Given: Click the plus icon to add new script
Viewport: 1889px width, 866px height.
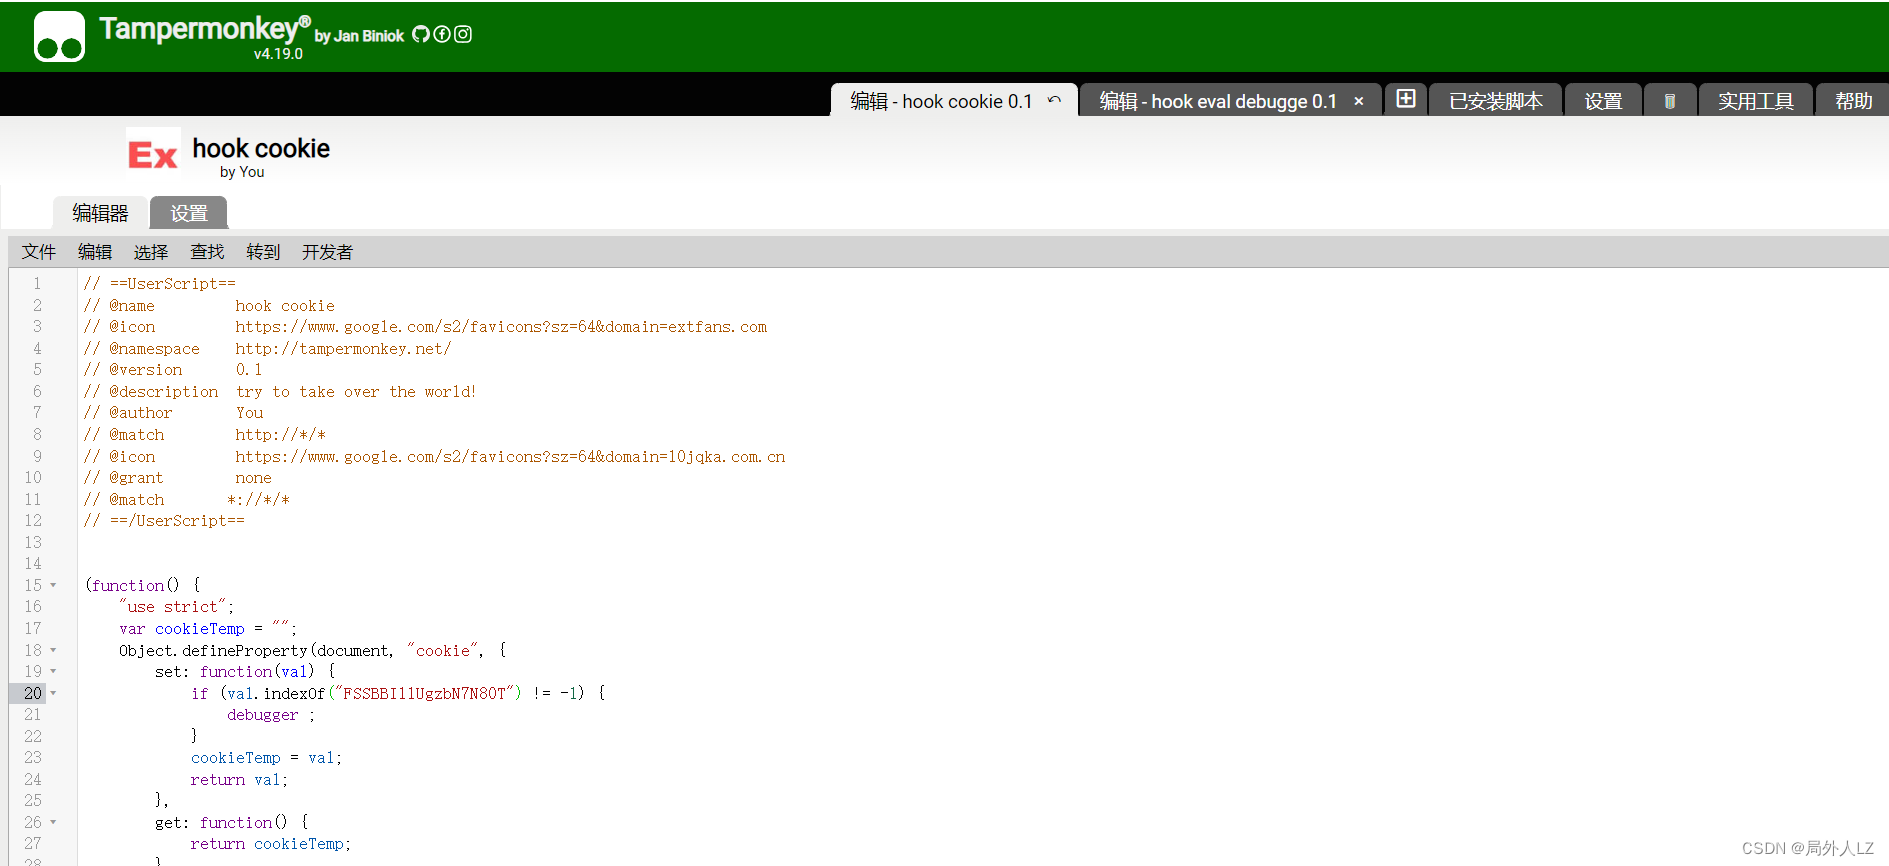Looking at the screenshot, I should tap(1406, 99).
